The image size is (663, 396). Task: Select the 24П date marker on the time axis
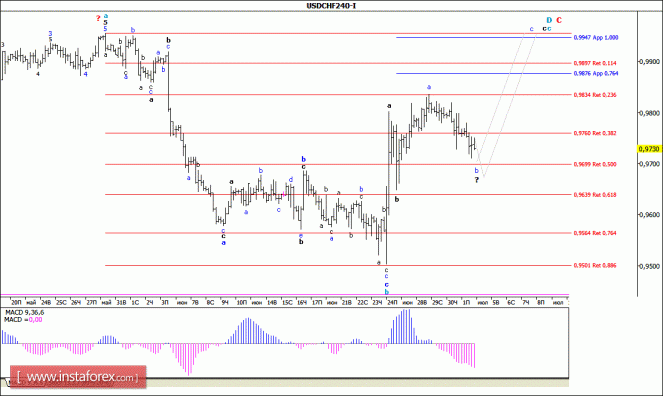click(392, 303)
